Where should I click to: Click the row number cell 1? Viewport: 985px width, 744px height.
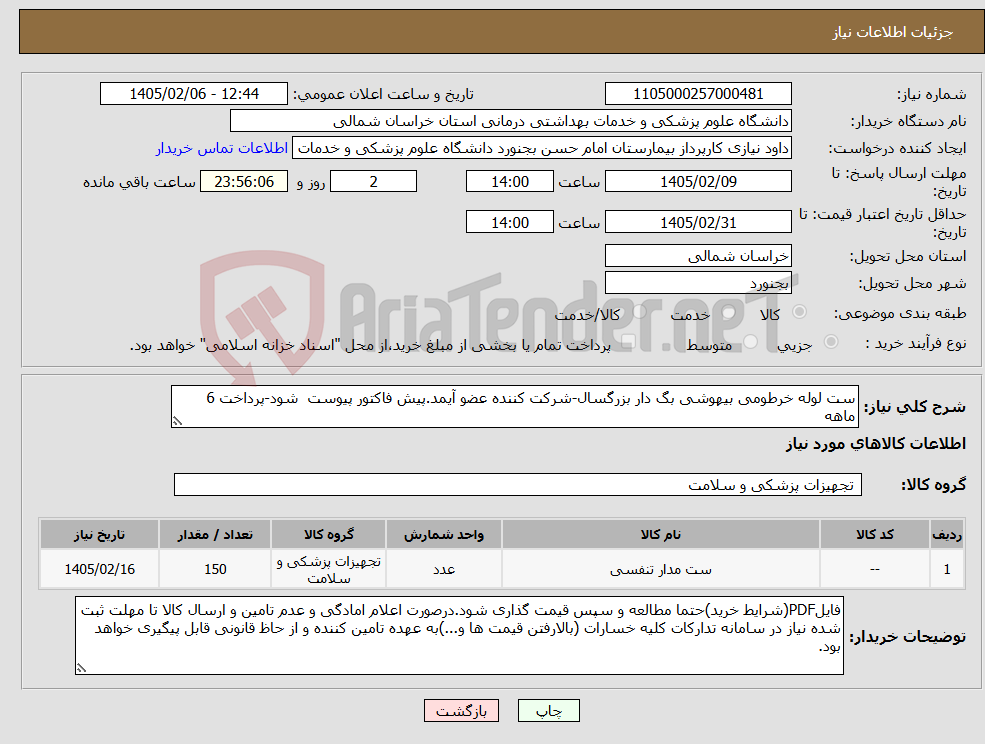pyautogui.click(x=947, y=569)
